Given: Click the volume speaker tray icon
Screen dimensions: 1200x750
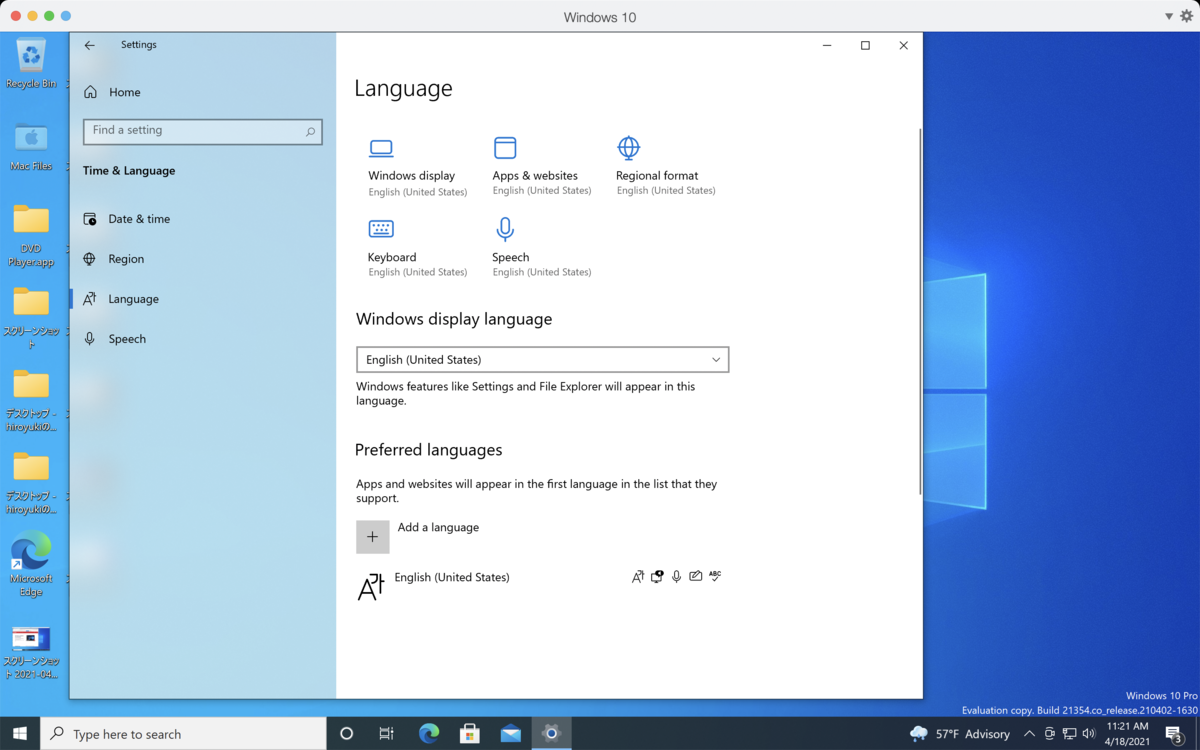Looking at the screenshot, I should 1088,734.
